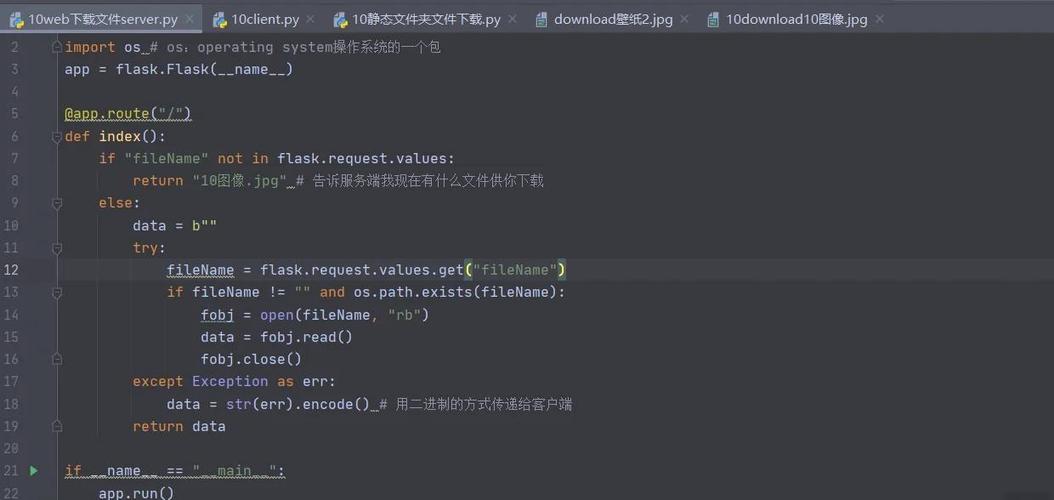Click the image file icon on download壁纸2.jpg tab

click(541, 19)
